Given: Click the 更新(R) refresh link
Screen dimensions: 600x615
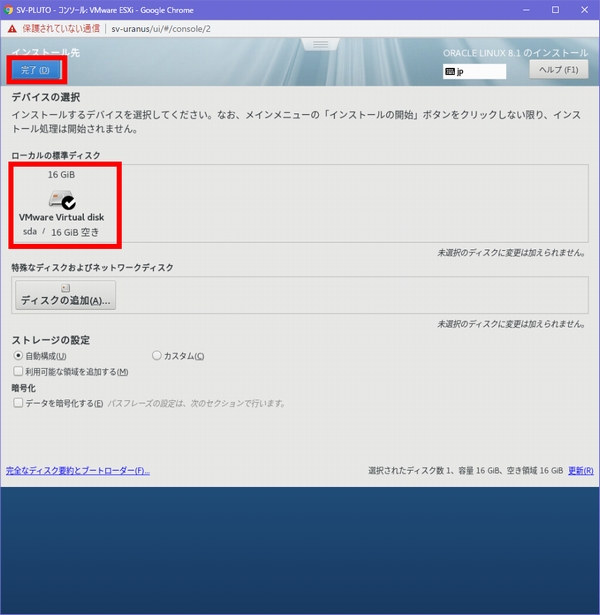Looking at the screenshot, I should [581, 470].
